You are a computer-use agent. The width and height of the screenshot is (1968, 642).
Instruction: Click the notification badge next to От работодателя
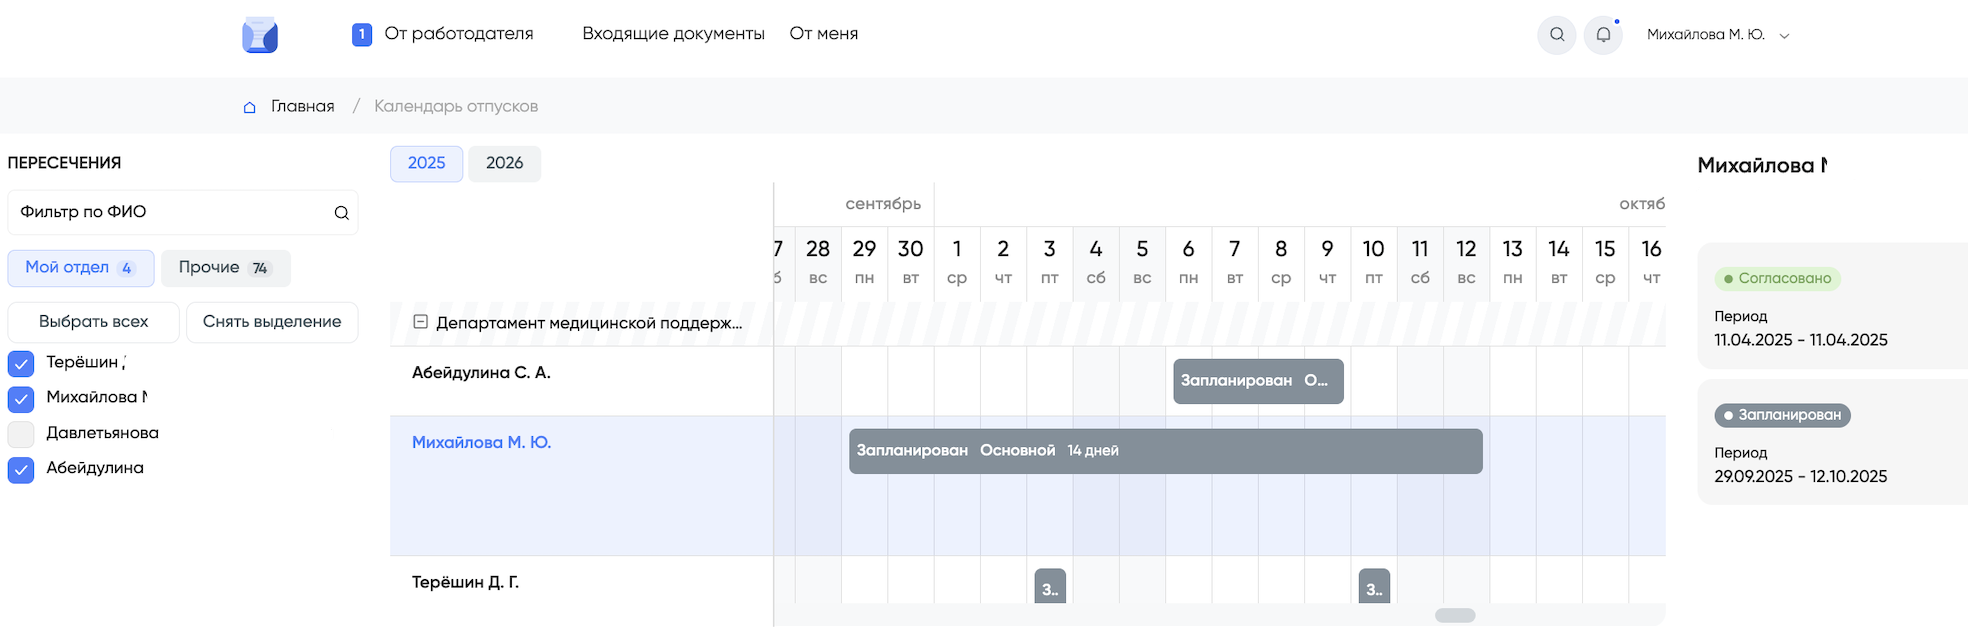point(362,35)
